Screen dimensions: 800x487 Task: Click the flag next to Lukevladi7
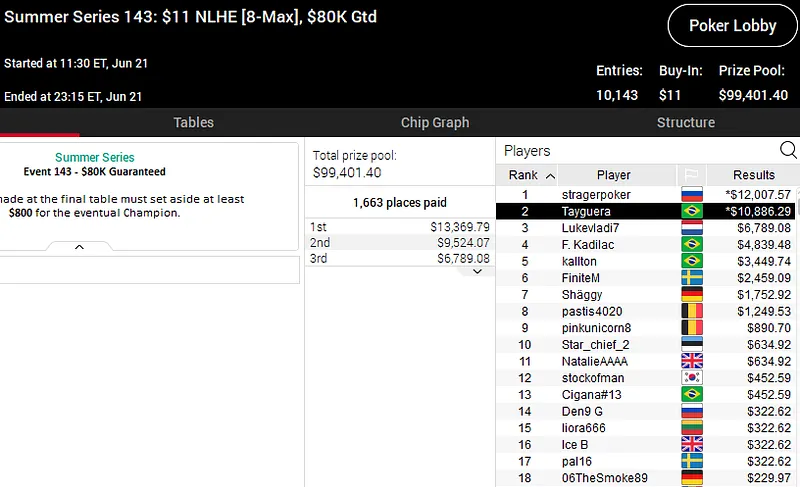[691, 228]
